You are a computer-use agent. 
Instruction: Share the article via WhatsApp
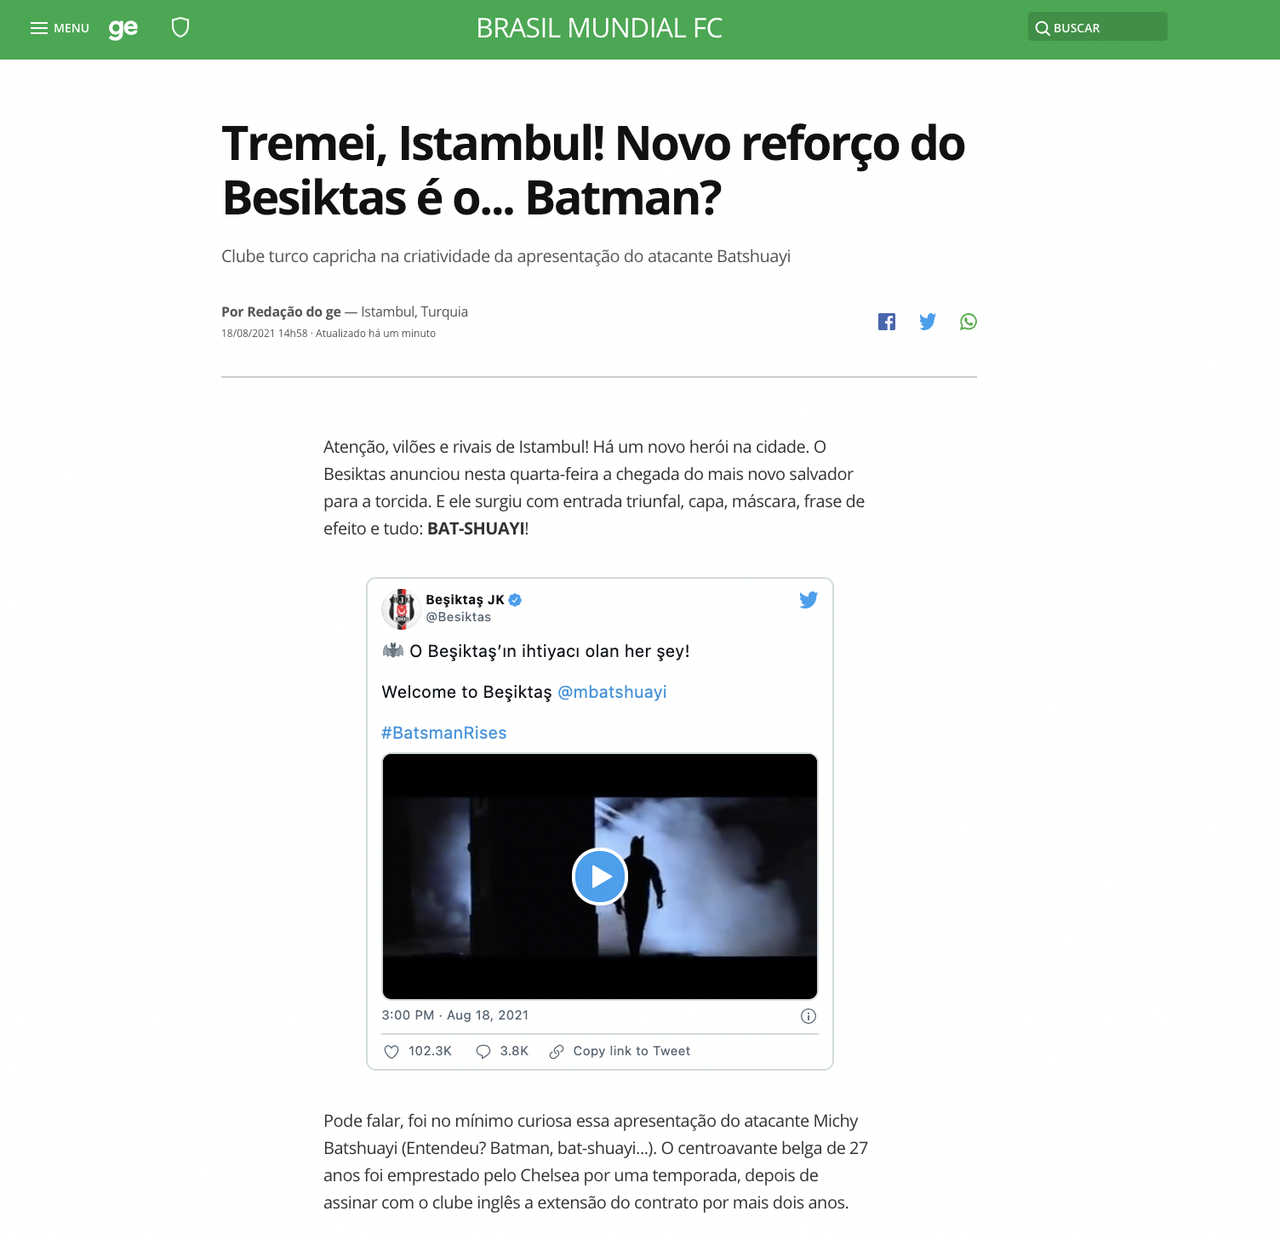point(968,321)
